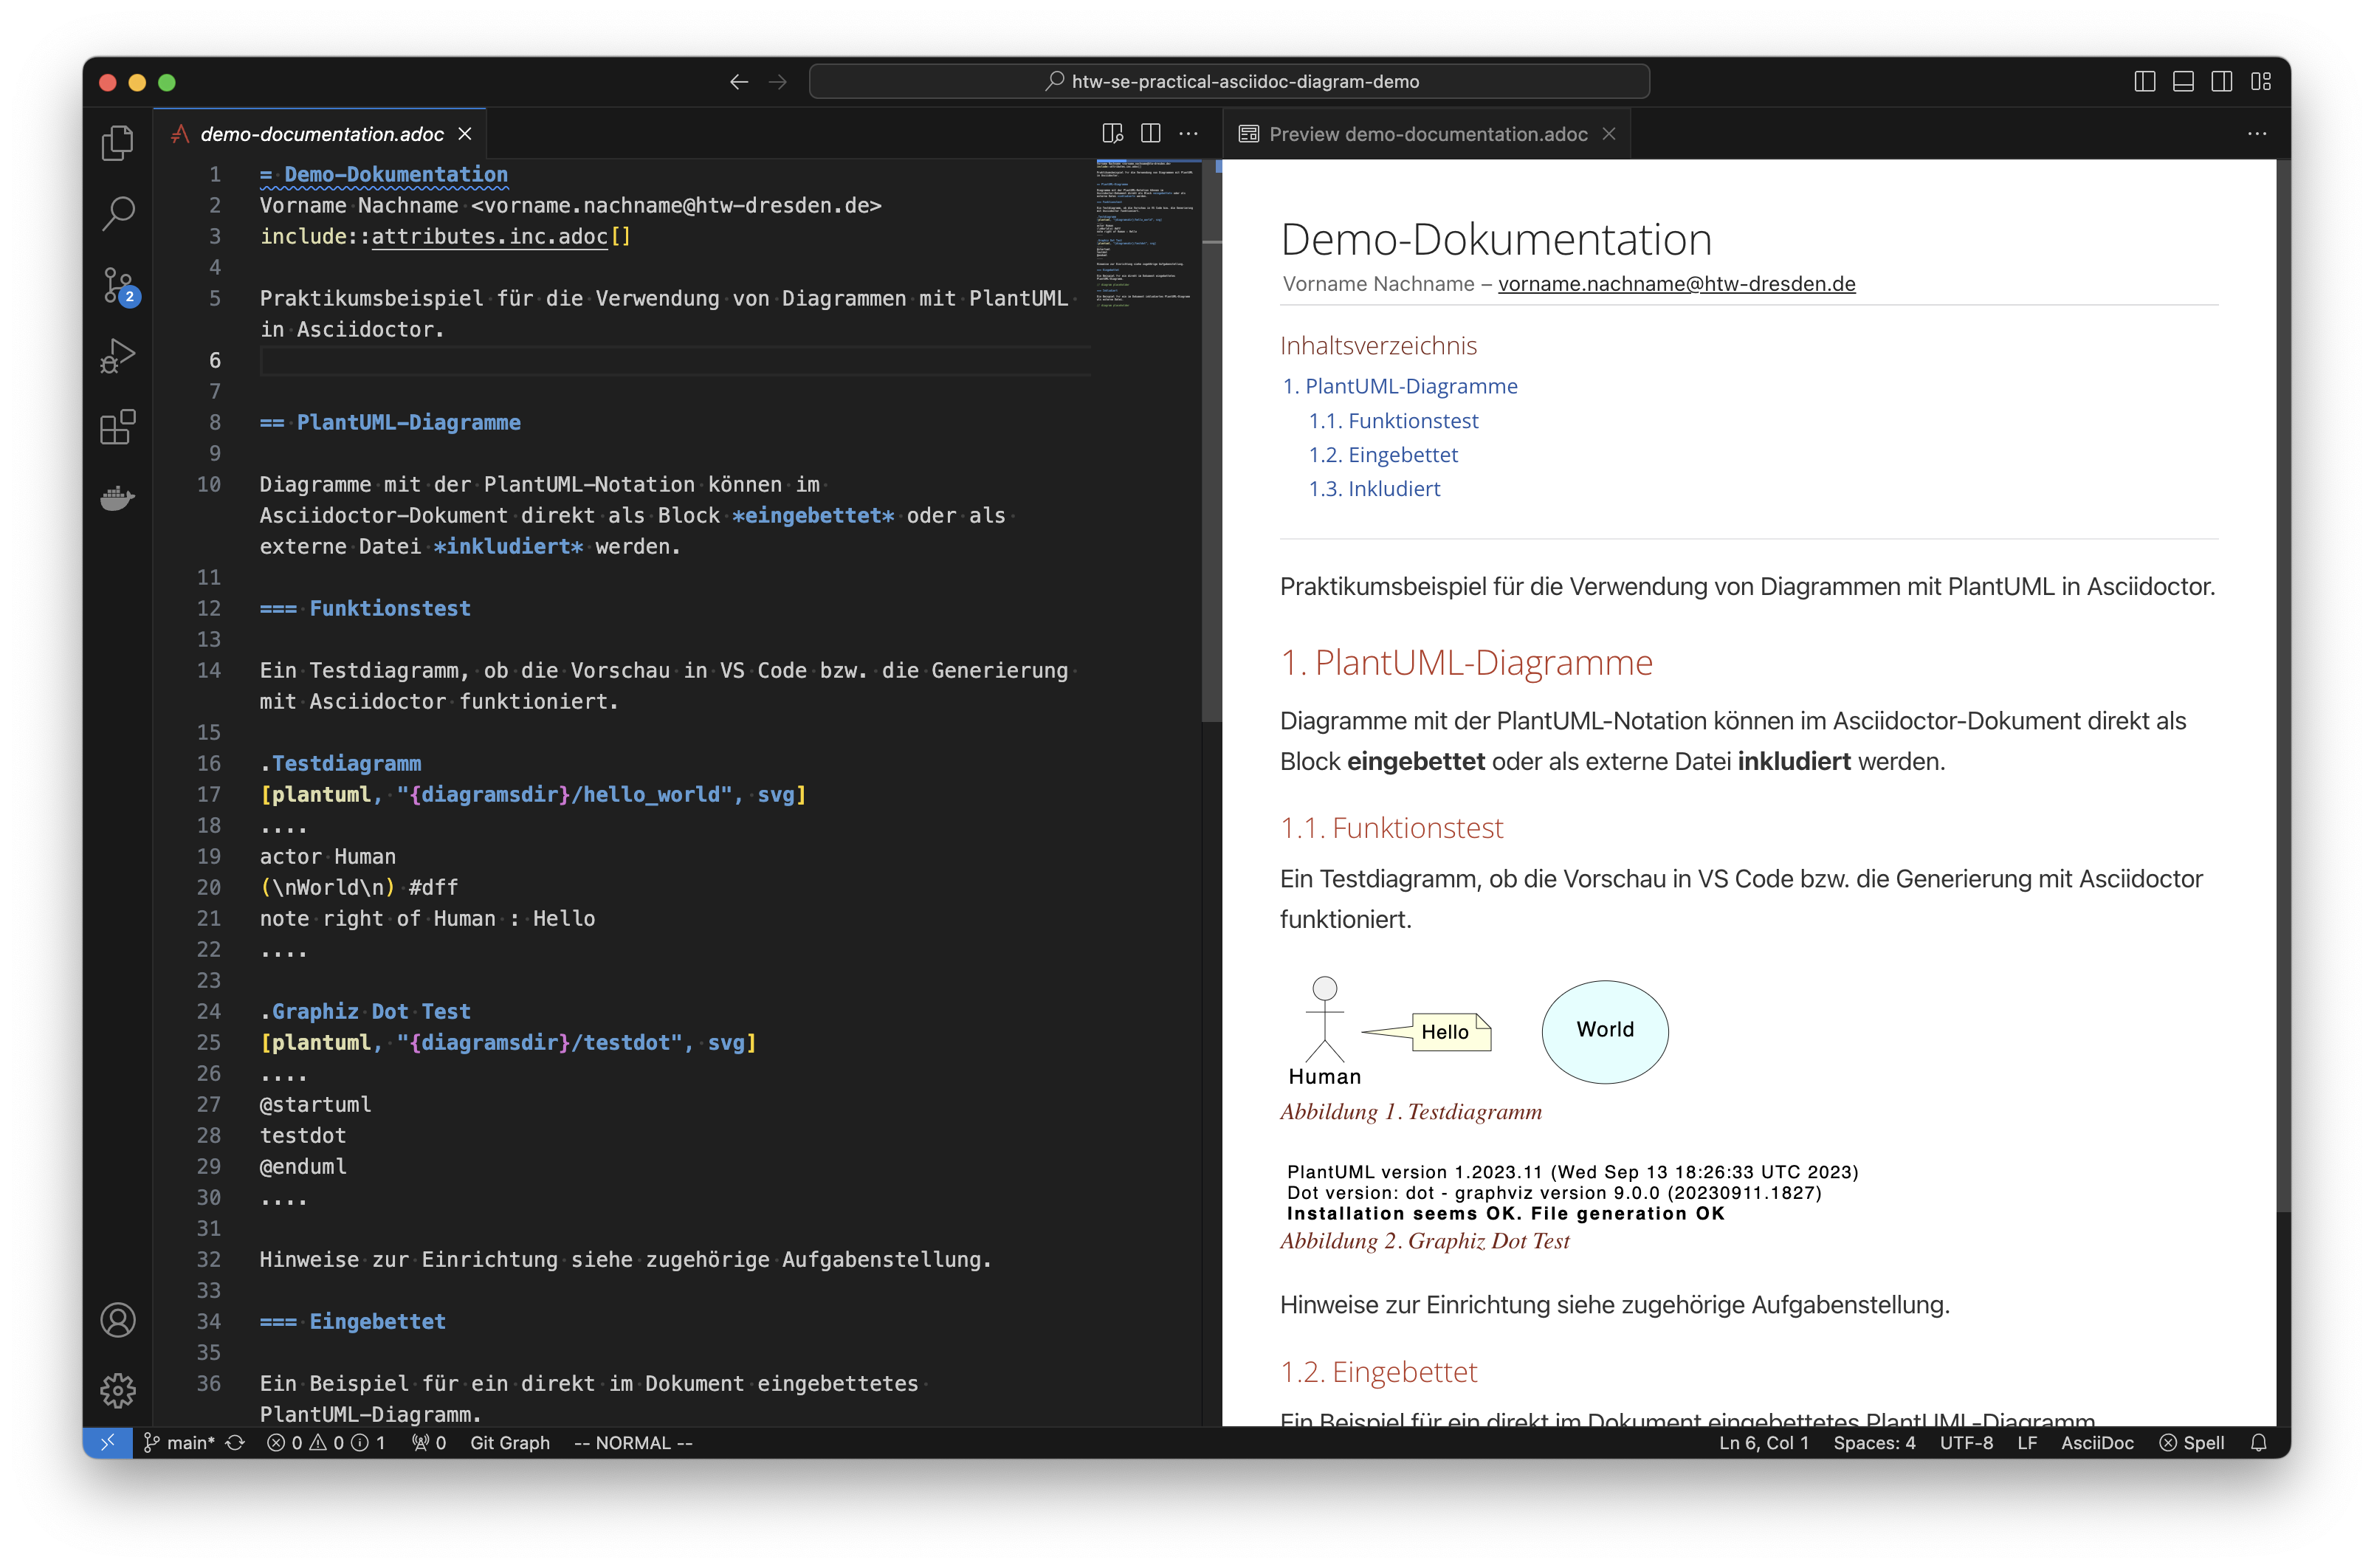Open the AsciiDoc language mode selector
Image resolution: width=2374 pixels, height=1568 pixels.
tap(2097, 1443)
